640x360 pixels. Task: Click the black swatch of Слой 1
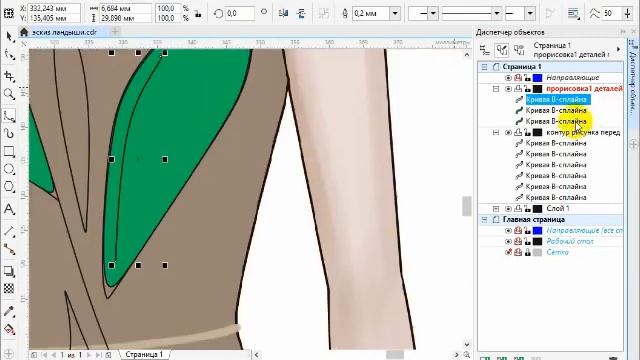538,209
